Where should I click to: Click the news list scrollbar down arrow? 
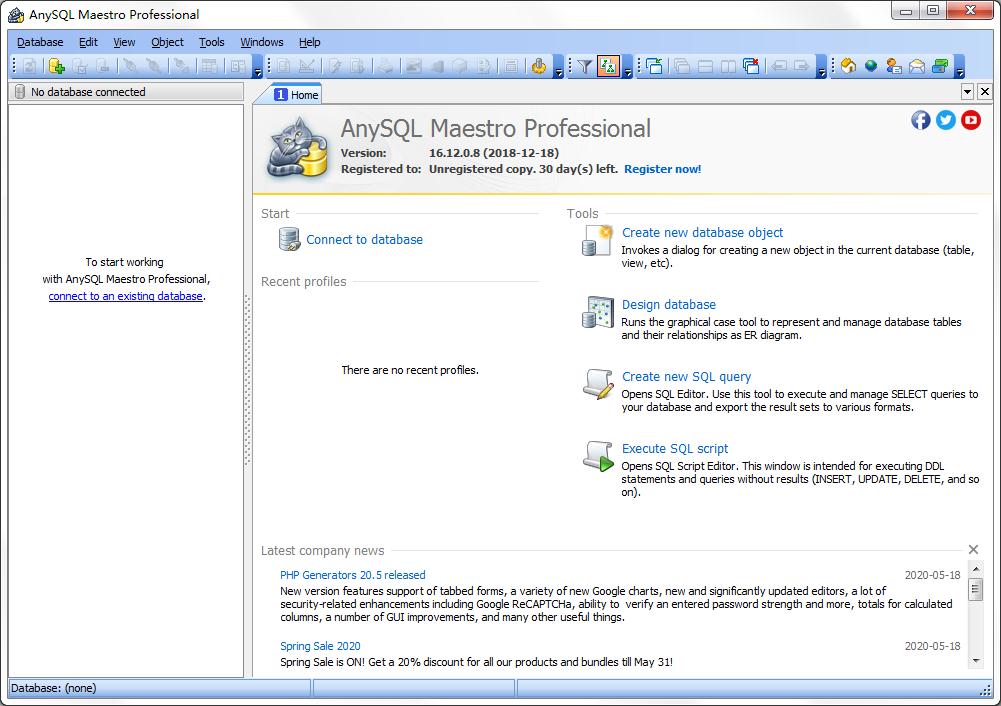click(x=976, y=660)
